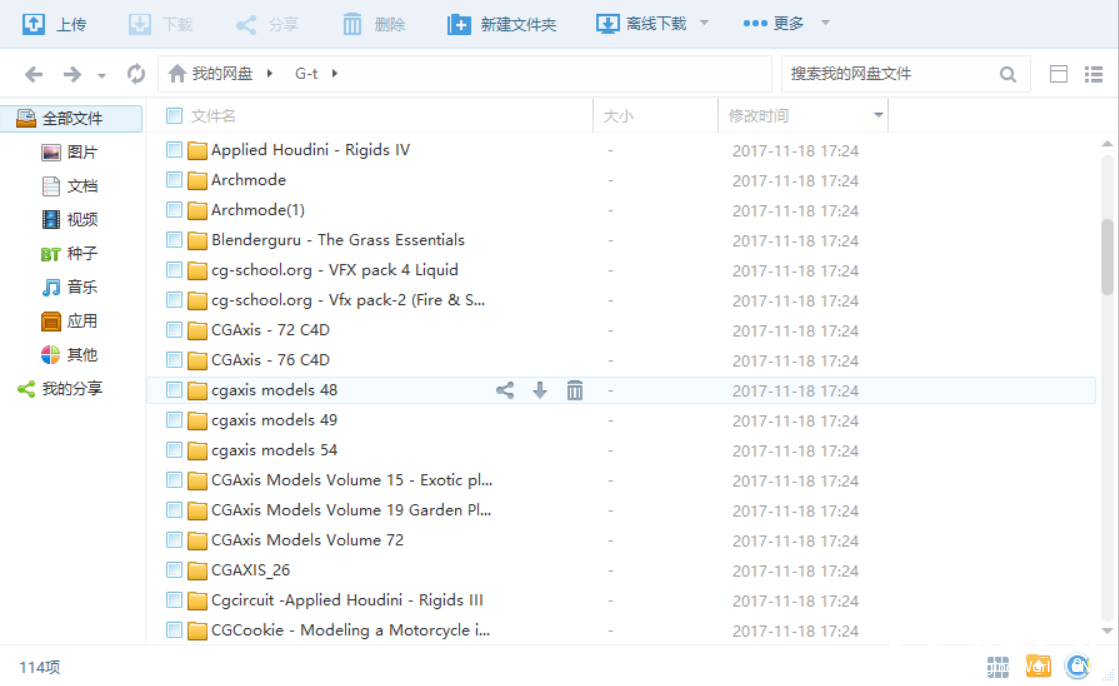Viewport: 1119px width, 686px height.
Task: Open Music (音乐) category
Action: pyautogui.click(x=69, y=288)
